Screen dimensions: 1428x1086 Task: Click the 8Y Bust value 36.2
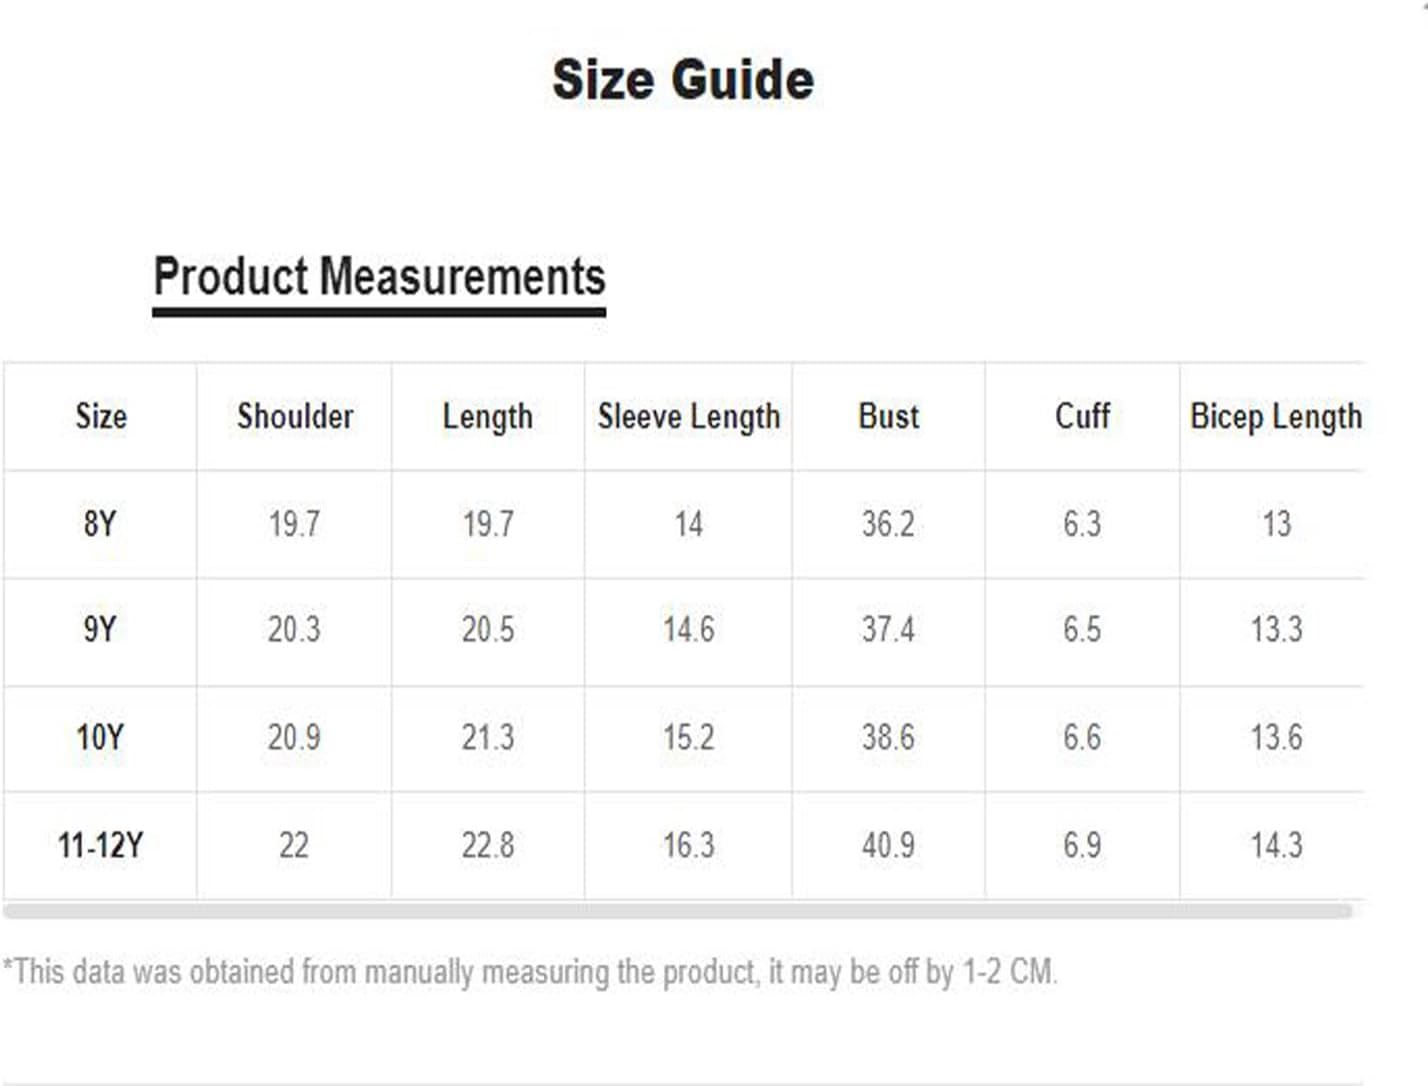click(x=888, y=524)
